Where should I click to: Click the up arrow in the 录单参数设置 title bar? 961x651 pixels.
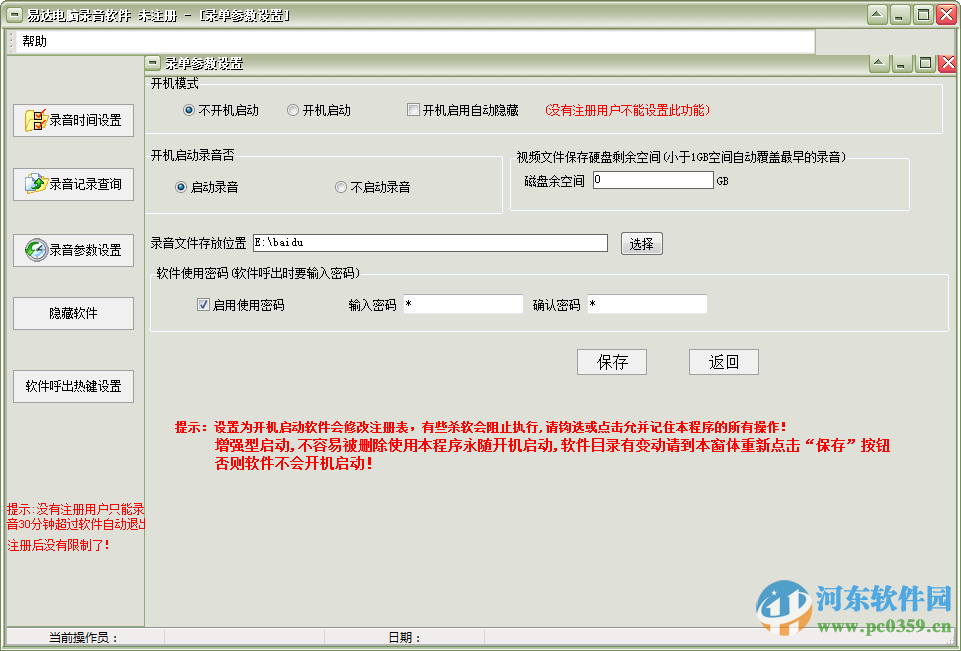[879, 63]
